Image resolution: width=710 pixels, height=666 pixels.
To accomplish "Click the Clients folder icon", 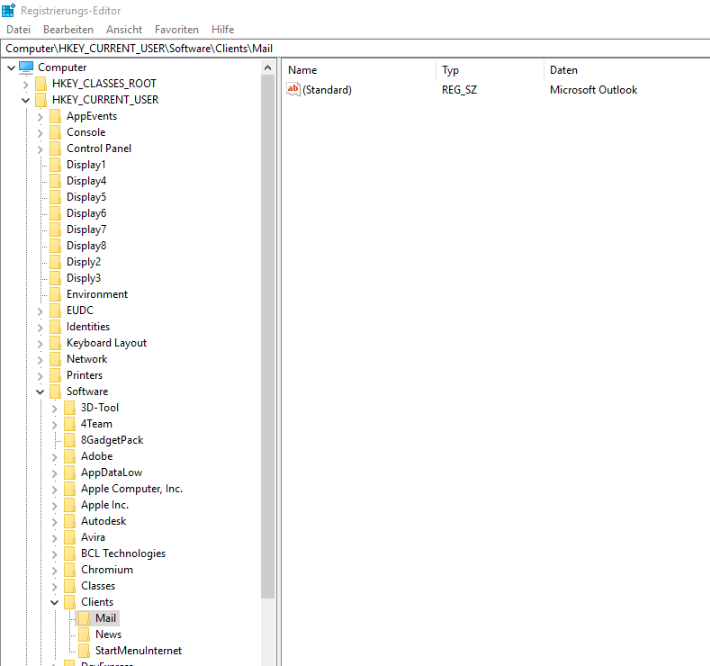I will (x=70, y=602).
